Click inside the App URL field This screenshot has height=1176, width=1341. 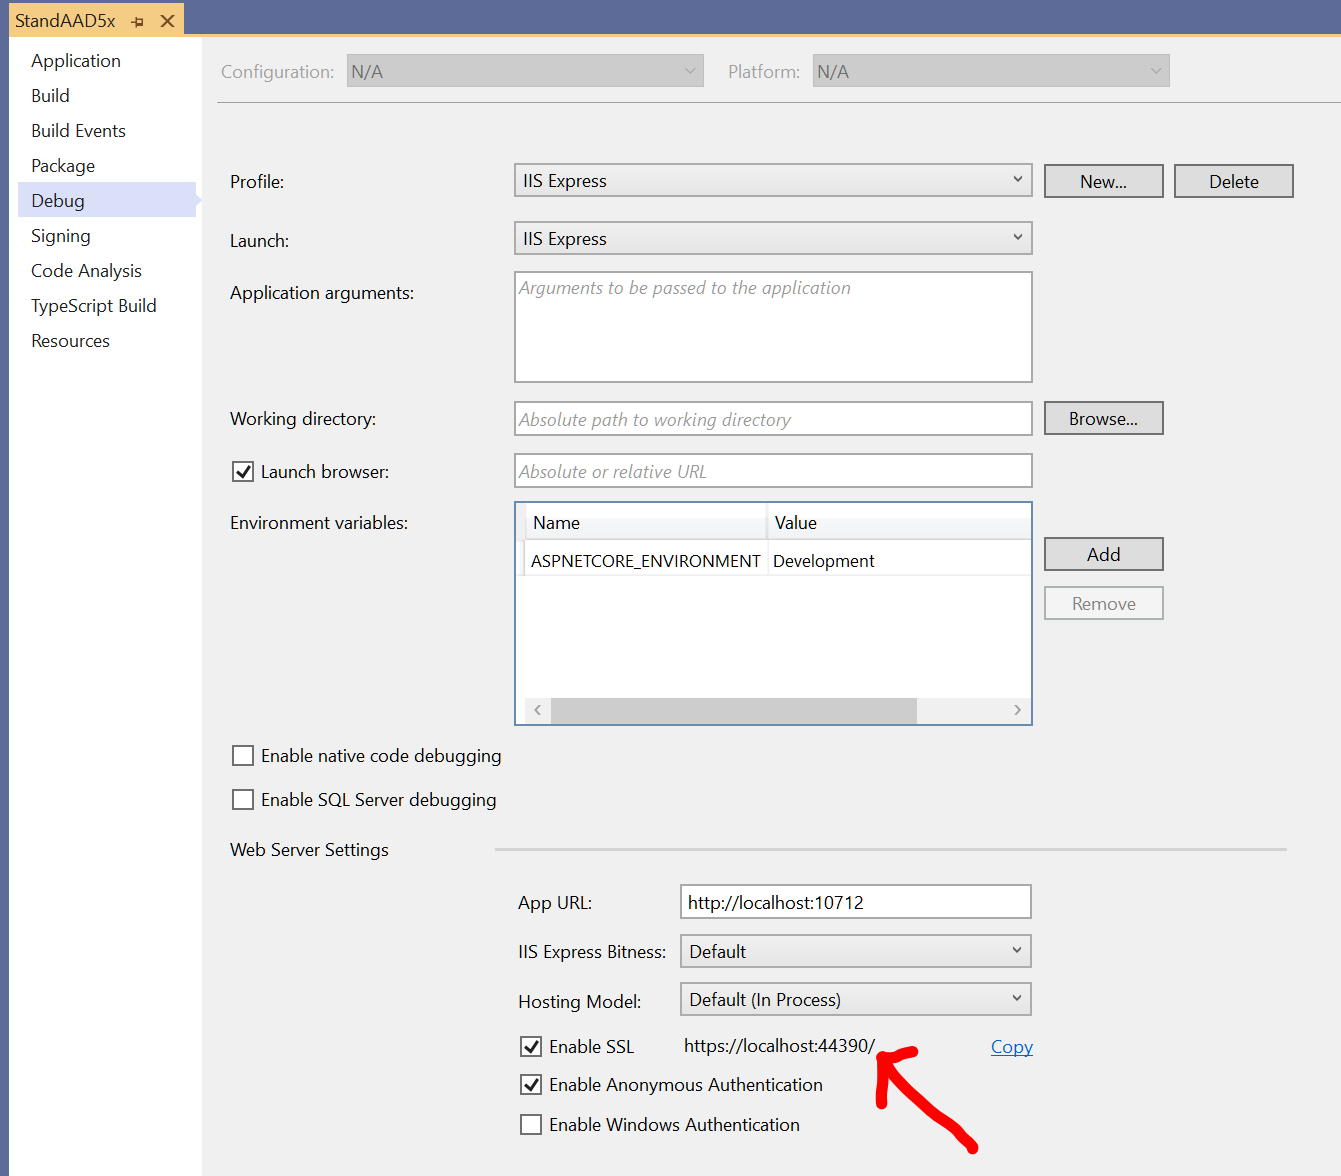[855, 901]
